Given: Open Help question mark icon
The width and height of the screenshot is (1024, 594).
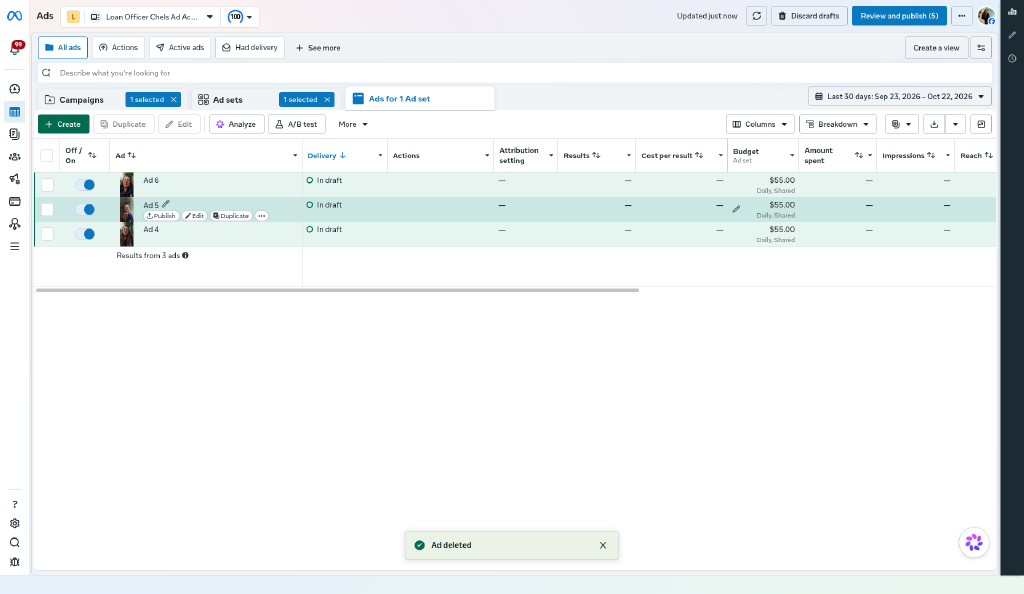Looking at the screenshot, I should 14,504.
